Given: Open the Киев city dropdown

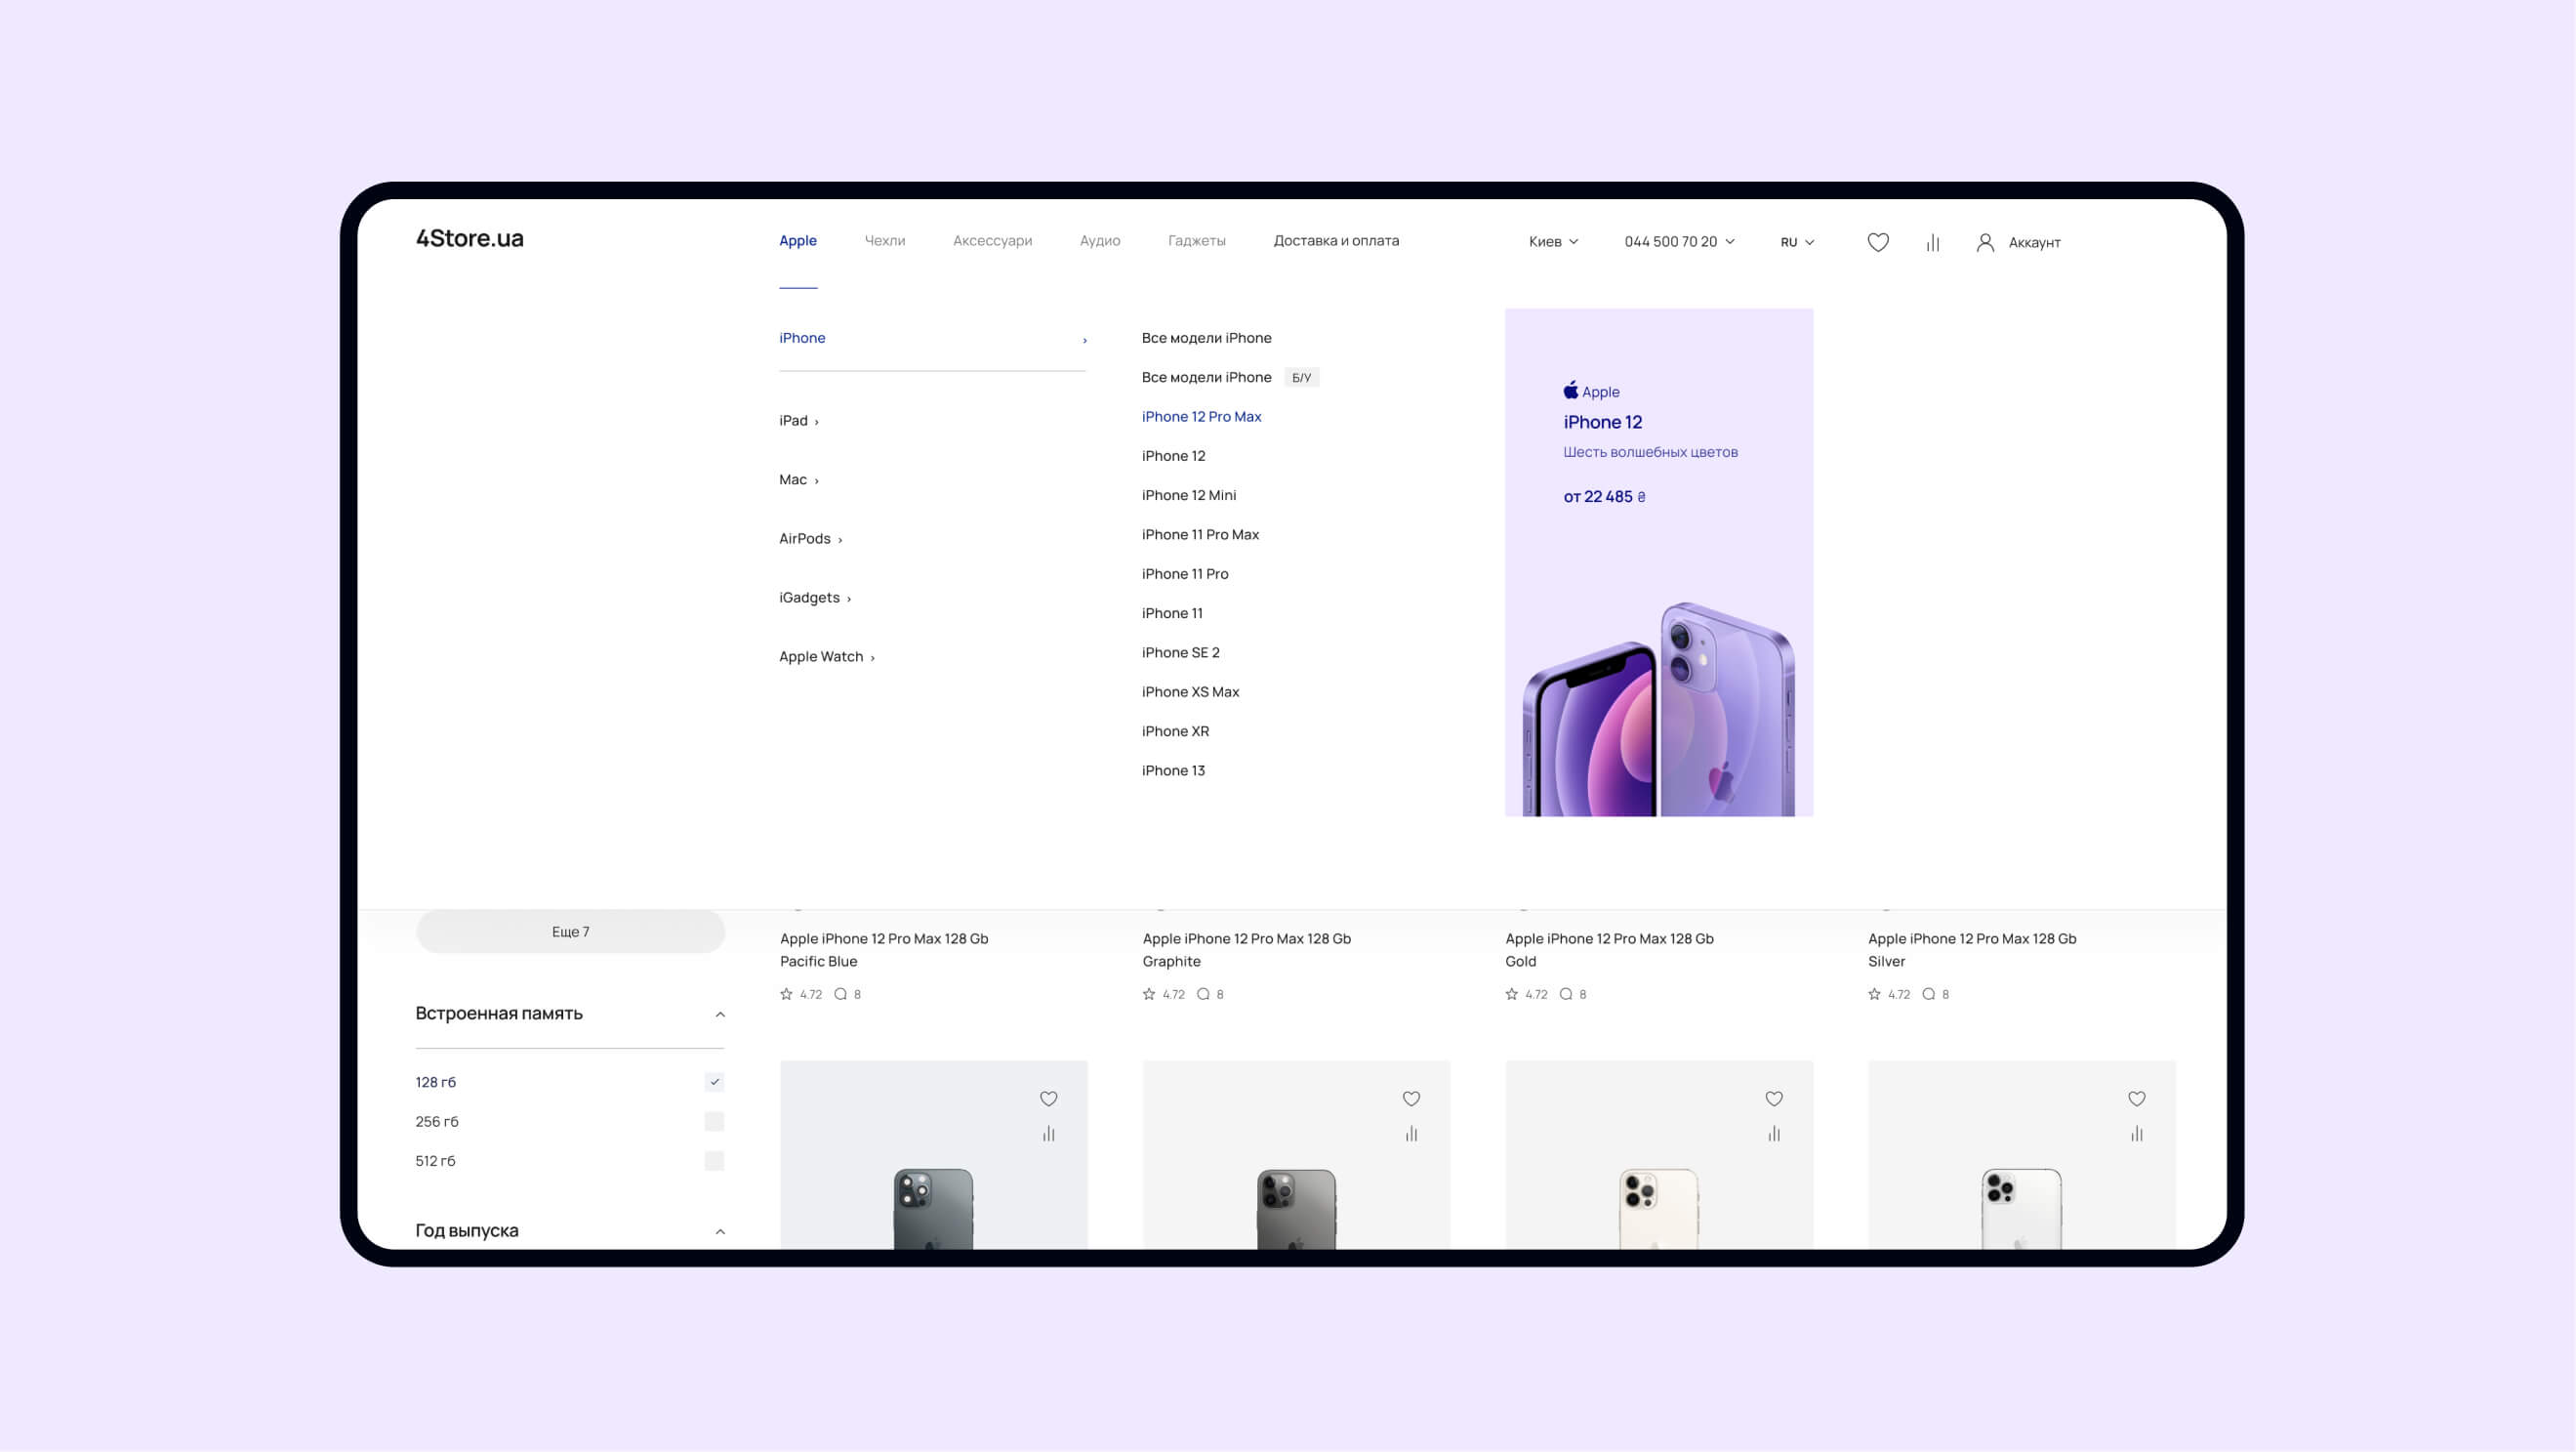Looking at the screenshot, I should (1552, 241).
